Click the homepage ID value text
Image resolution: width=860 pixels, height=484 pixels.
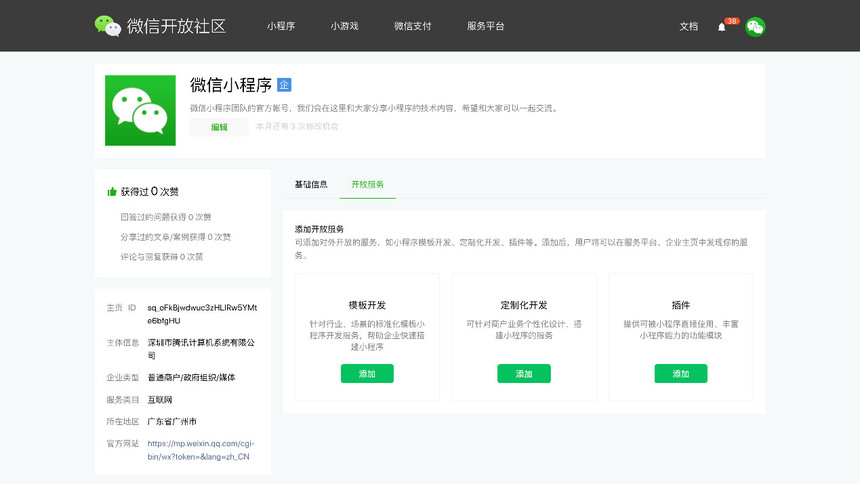point(202,314)
